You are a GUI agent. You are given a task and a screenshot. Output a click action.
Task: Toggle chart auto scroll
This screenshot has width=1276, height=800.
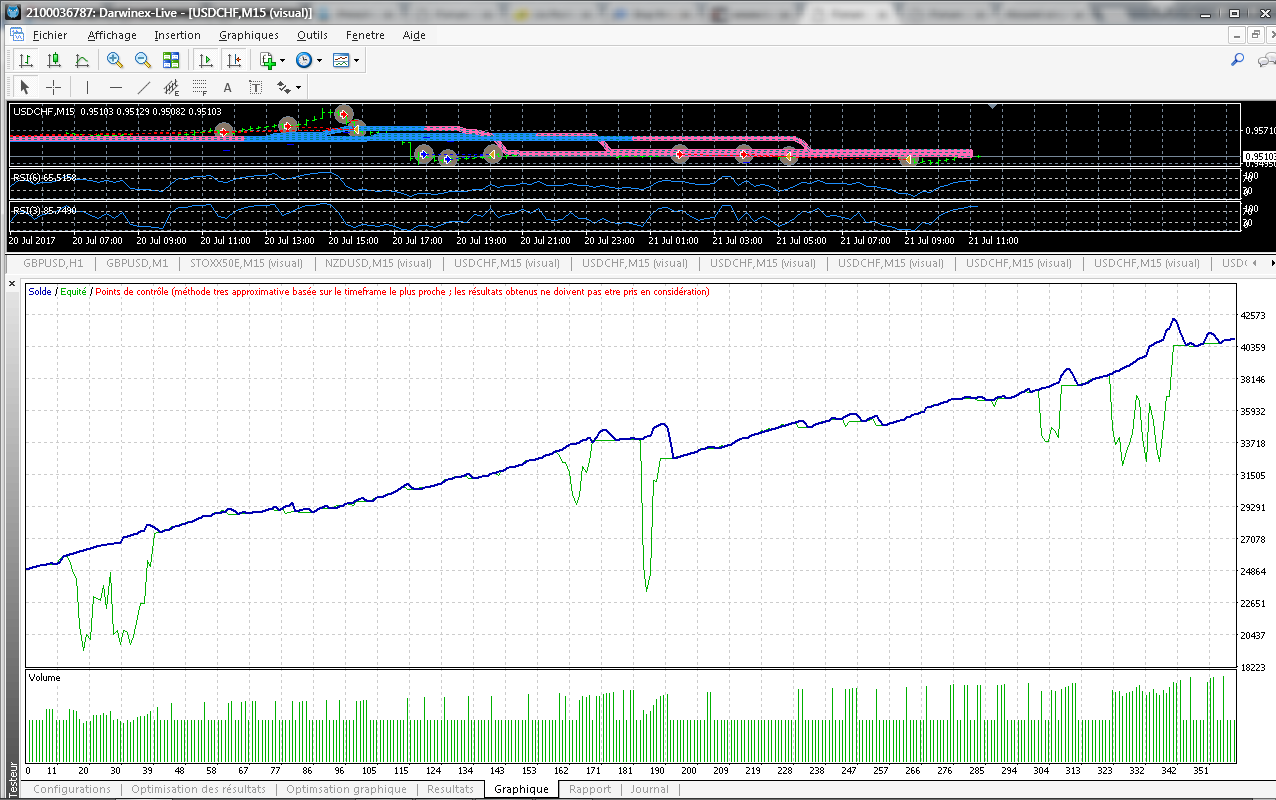(205, 60)
